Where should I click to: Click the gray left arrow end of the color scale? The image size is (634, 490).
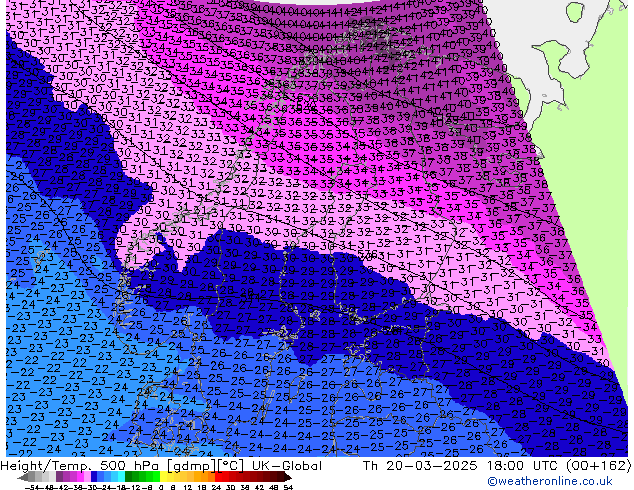[22, 478]
